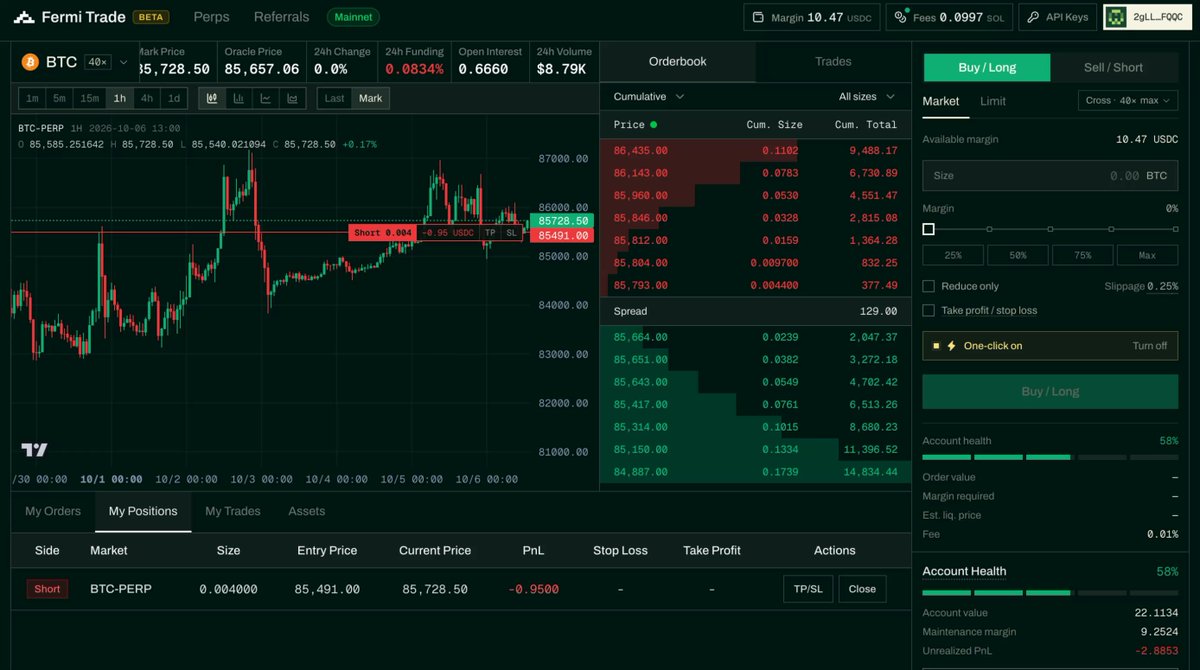The image size is (1200, 670).
Task: Click the green dot beside Price header
Action: click(x=653, y=125)
